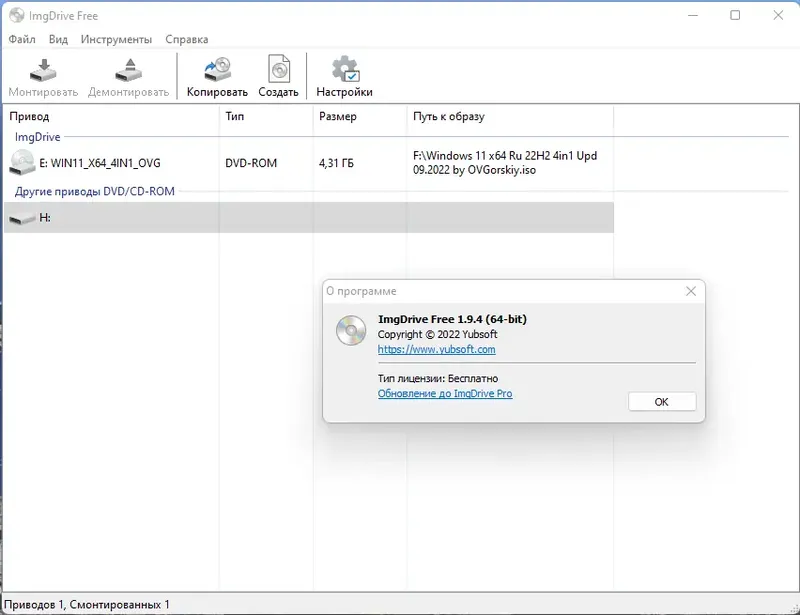The image size is (800, 615).
Task: Click the Copyright © 2022 Yubsoft text
Action: point(437,334)
